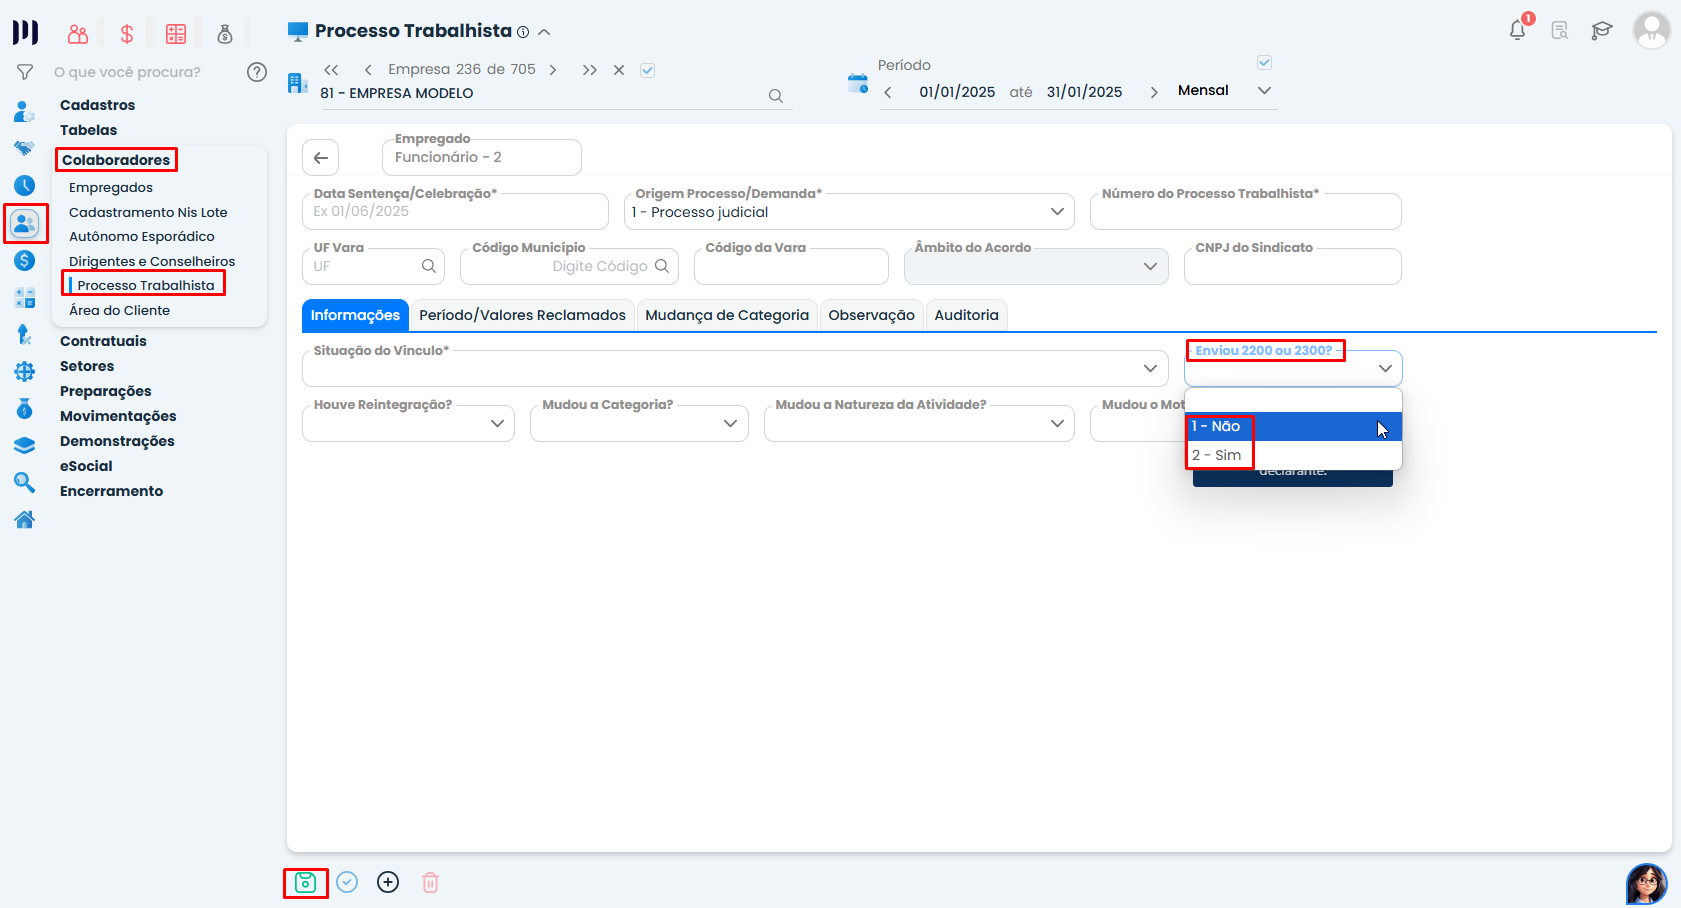Expand the Situação do Vínculo dropdown
This screenshot has height=908, width=1681.
[x=1150, y=369]
